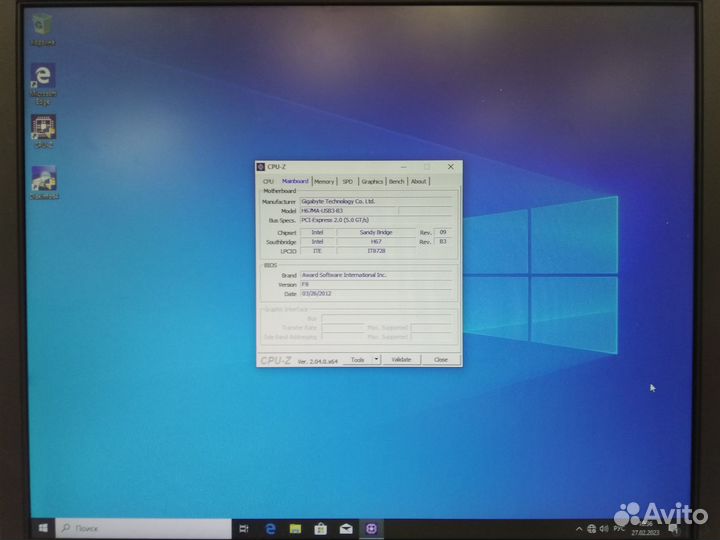Click the Manufacturer field showing Gigabyte Technology
Viewport: 720px width, 540px height.
click(x=376, y=202)
